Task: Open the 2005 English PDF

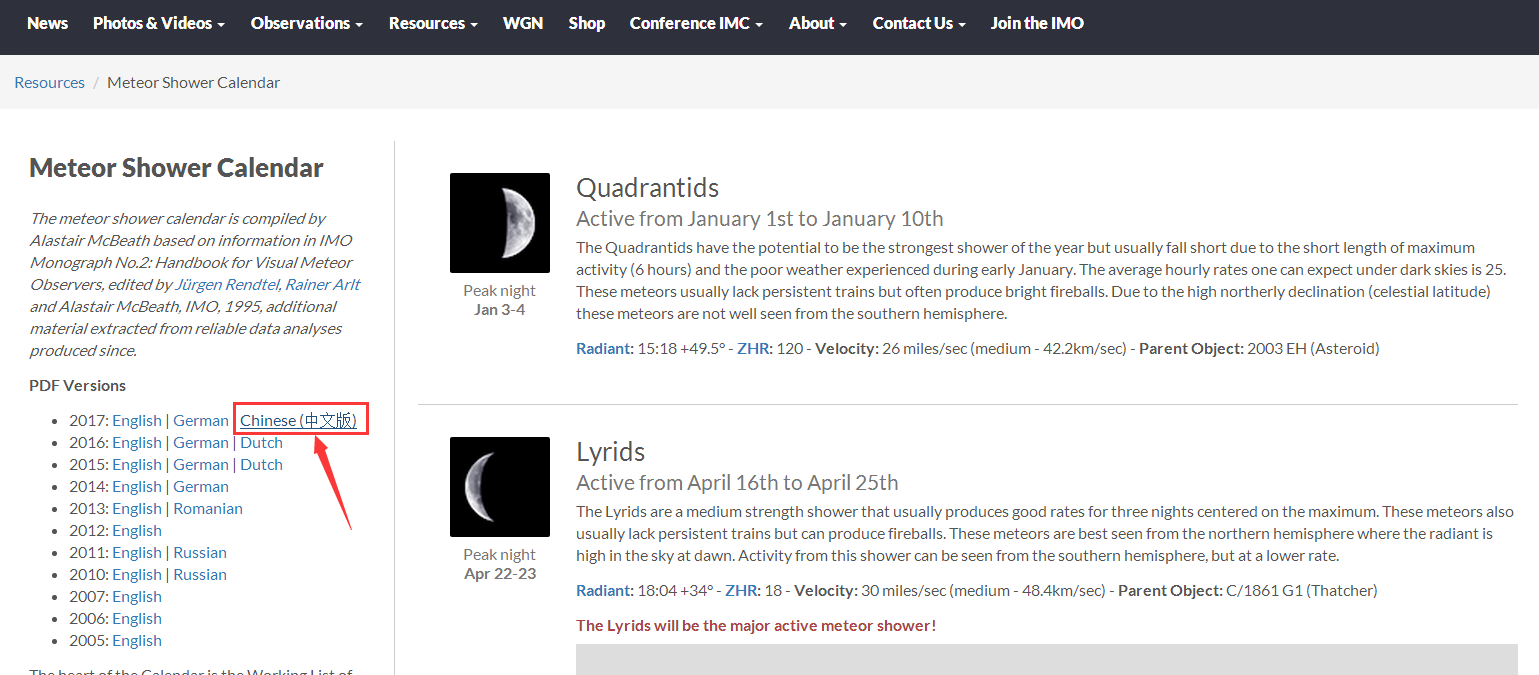Action: coord(136,640)
